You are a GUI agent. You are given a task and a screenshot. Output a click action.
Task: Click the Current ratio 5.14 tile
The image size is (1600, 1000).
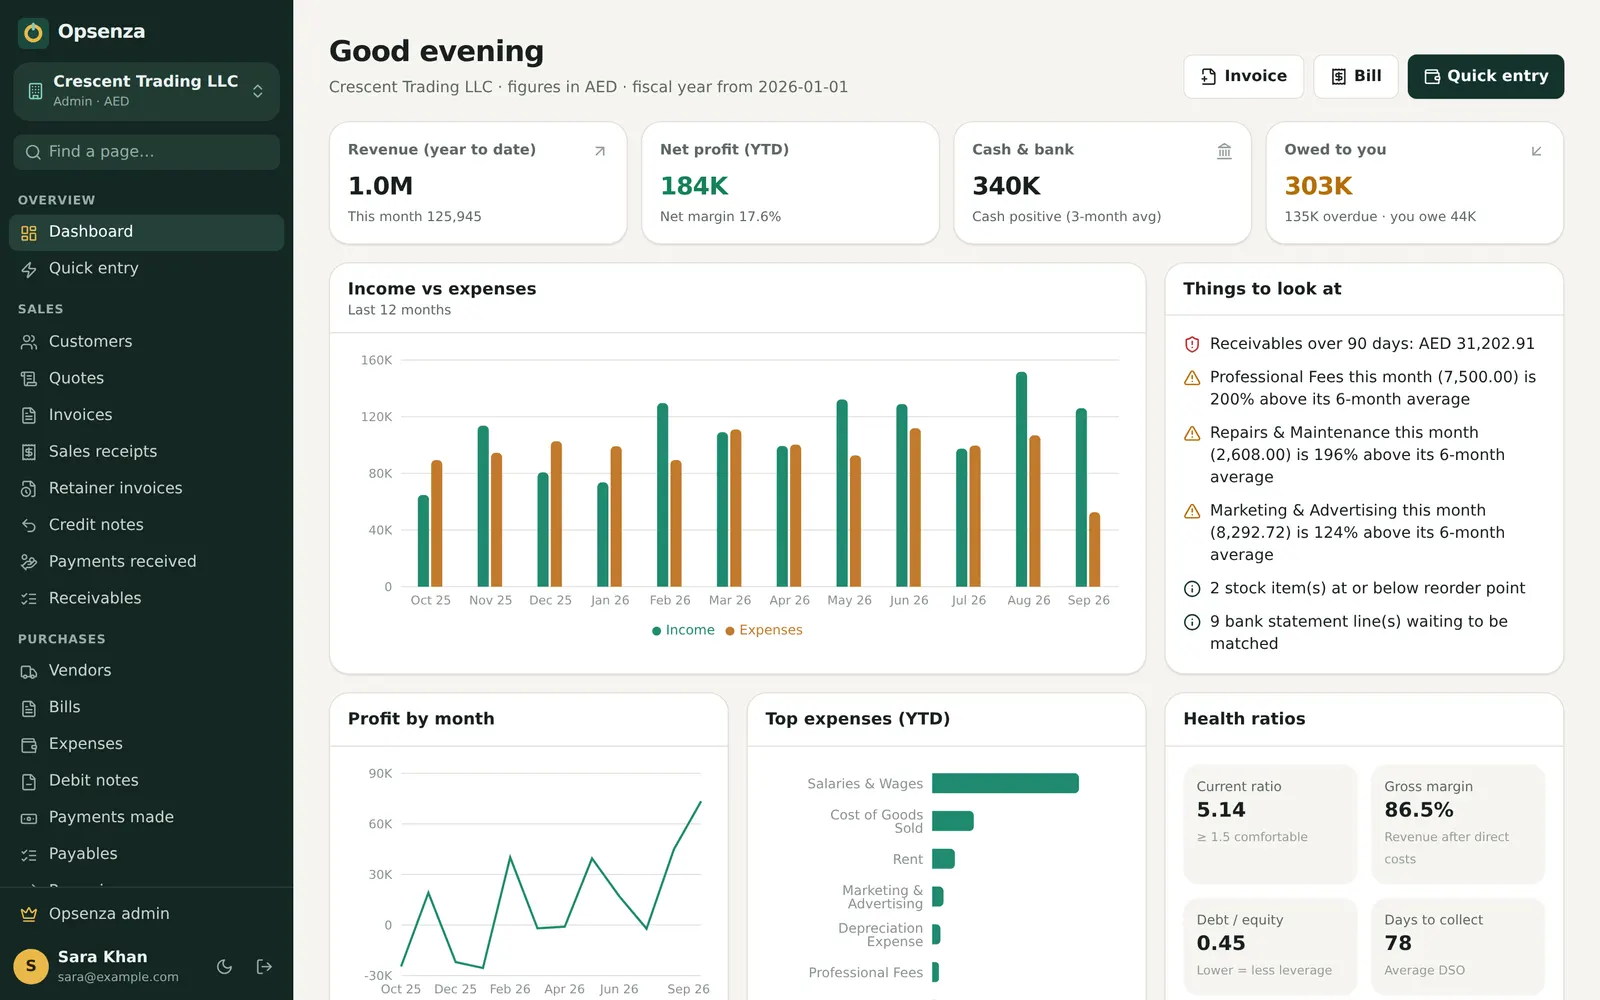[1270, 824]
